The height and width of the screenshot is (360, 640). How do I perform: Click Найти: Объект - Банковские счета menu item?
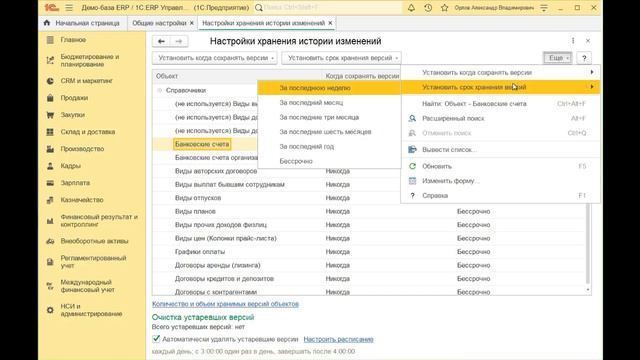click(x=501, y=104)
